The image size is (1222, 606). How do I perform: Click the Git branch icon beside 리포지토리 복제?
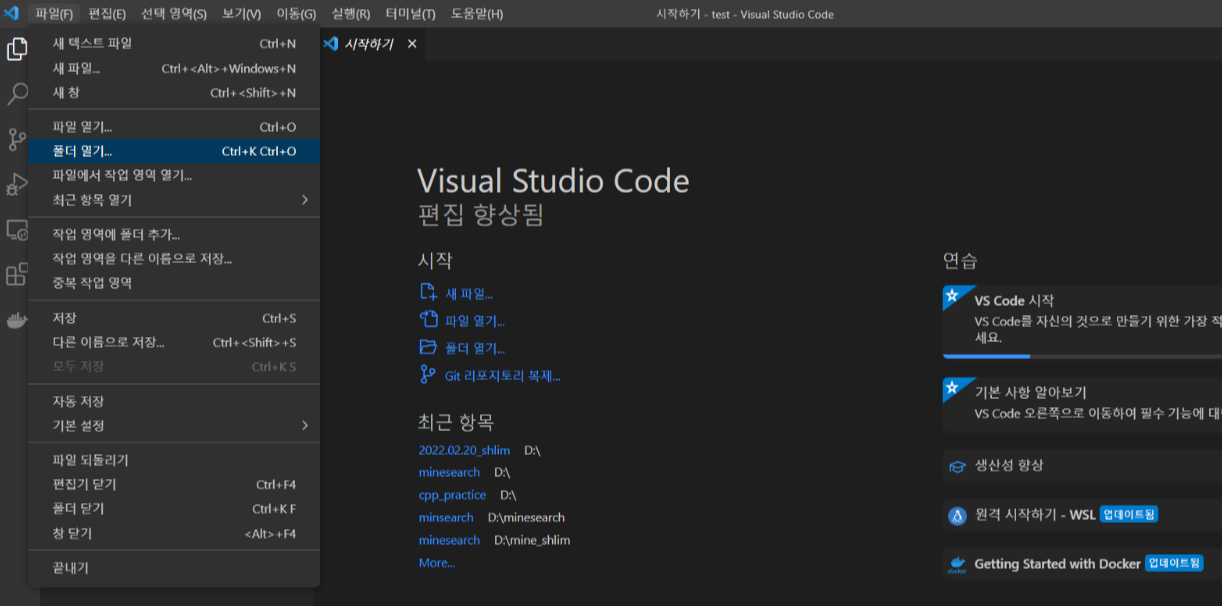(428, 375)
